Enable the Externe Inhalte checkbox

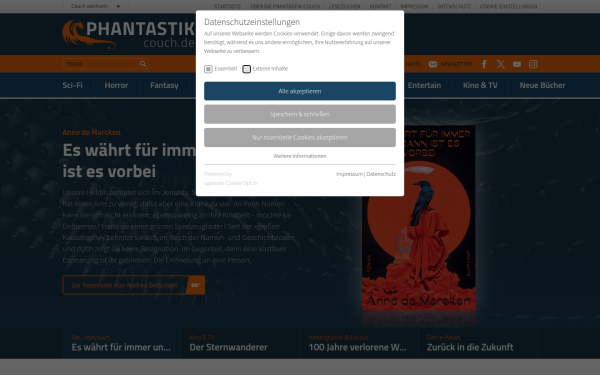click(247, 69)
